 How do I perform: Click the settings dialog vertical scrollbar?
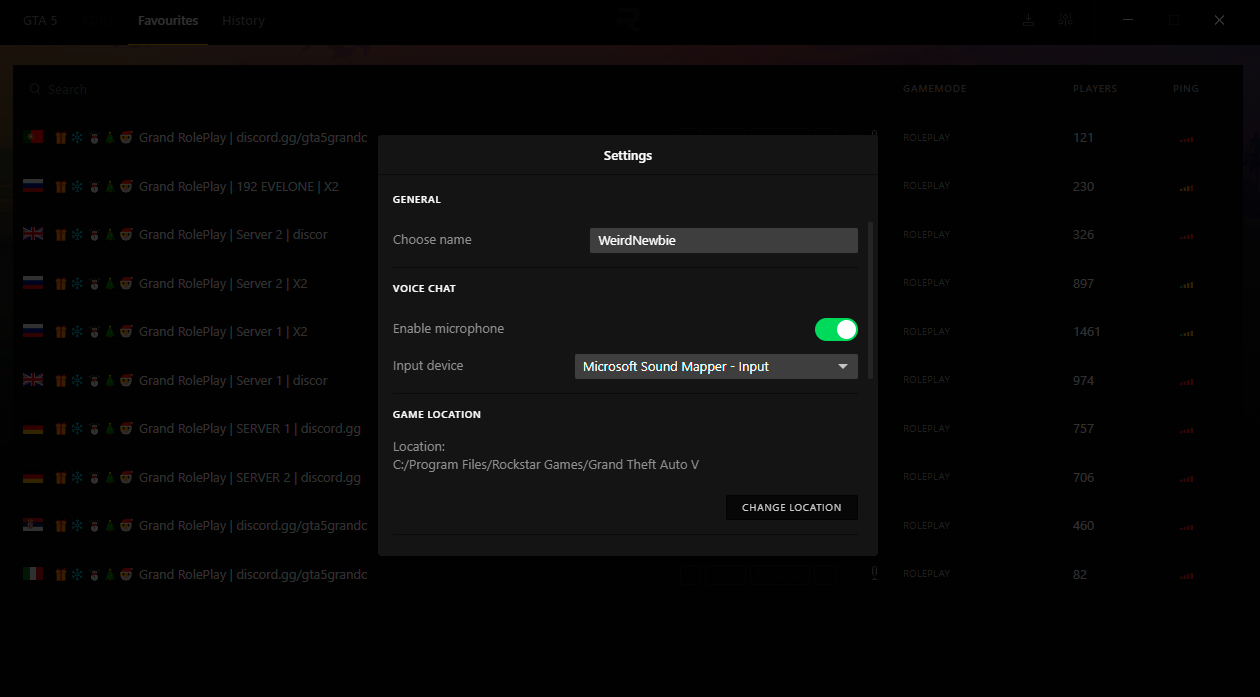(x=871, y=300)
